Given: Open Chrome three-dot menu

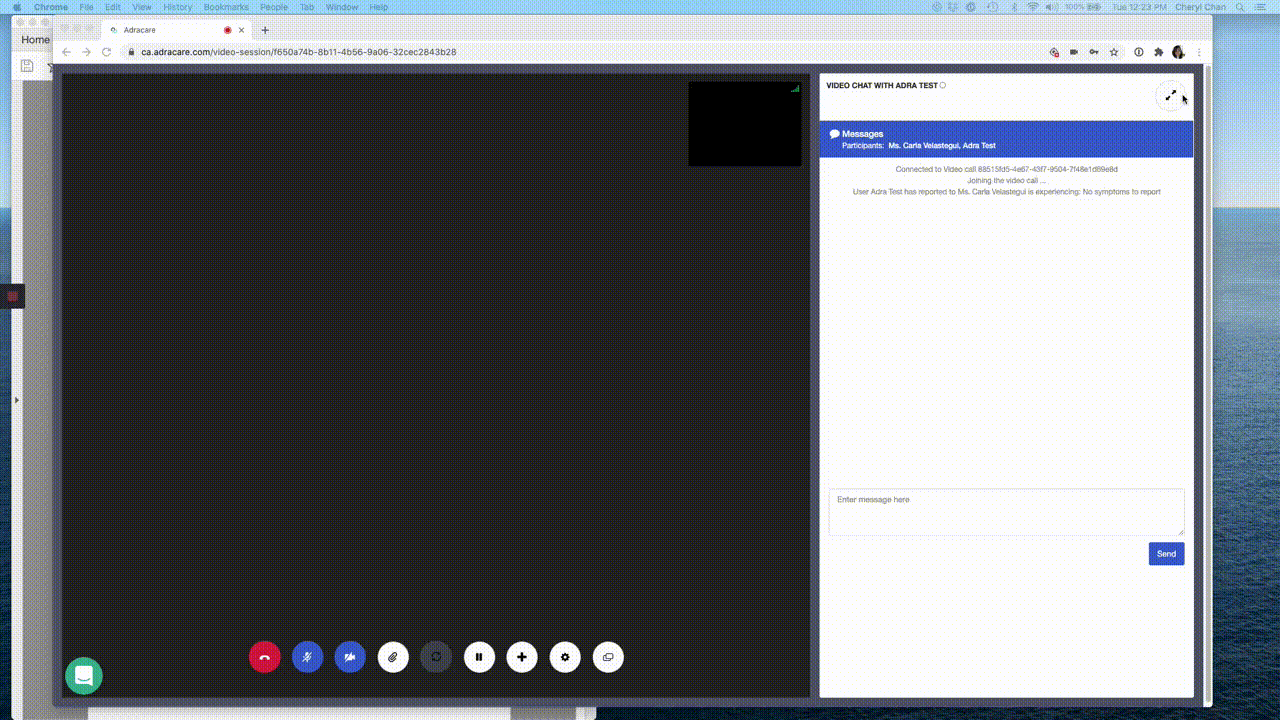Looking at the screenshot, I should [x=1198, y=52].
